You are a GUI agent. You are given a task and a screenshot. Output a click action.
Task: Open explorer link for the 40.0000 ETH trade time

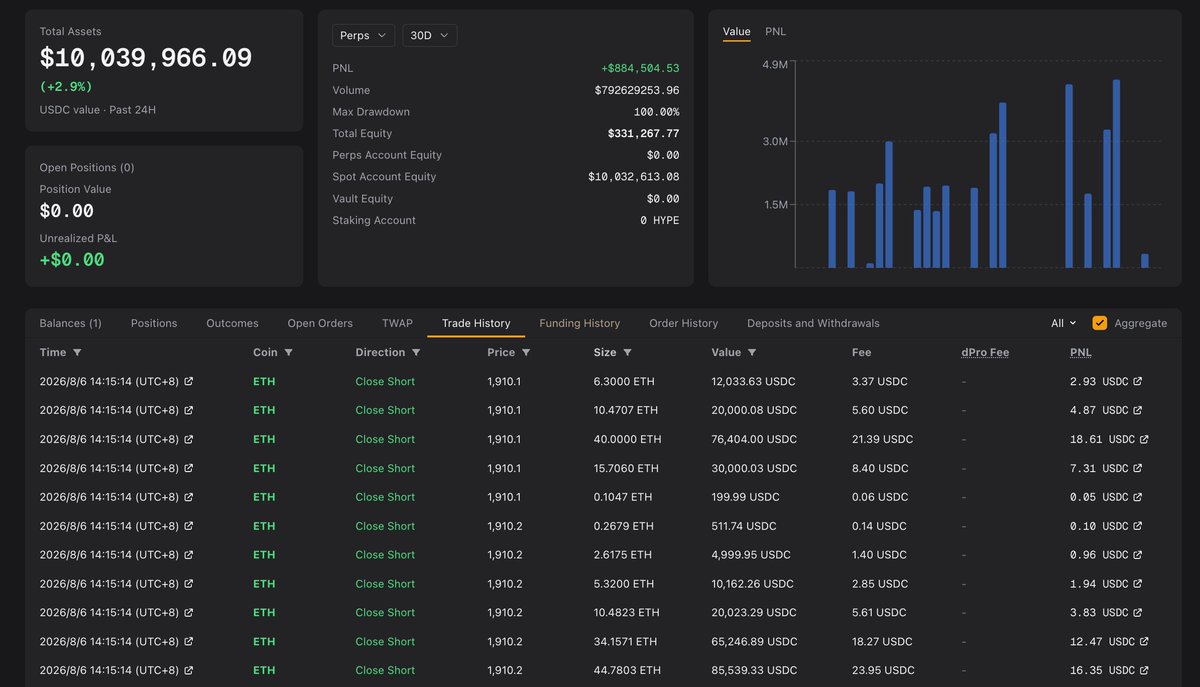[x=189, y=439]
